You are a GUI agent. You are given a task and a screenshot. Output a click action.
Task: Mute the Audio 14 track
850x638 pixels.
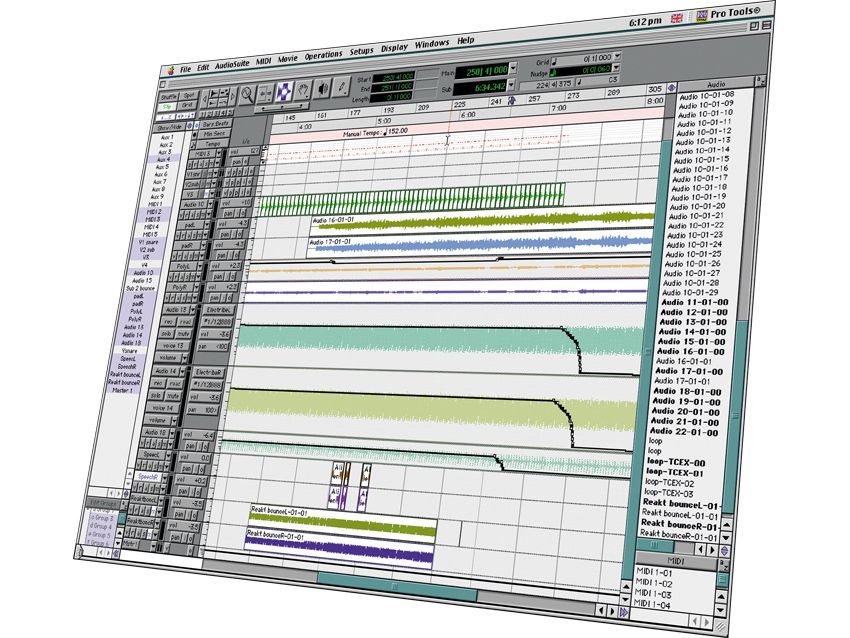(x=174, y=395)
